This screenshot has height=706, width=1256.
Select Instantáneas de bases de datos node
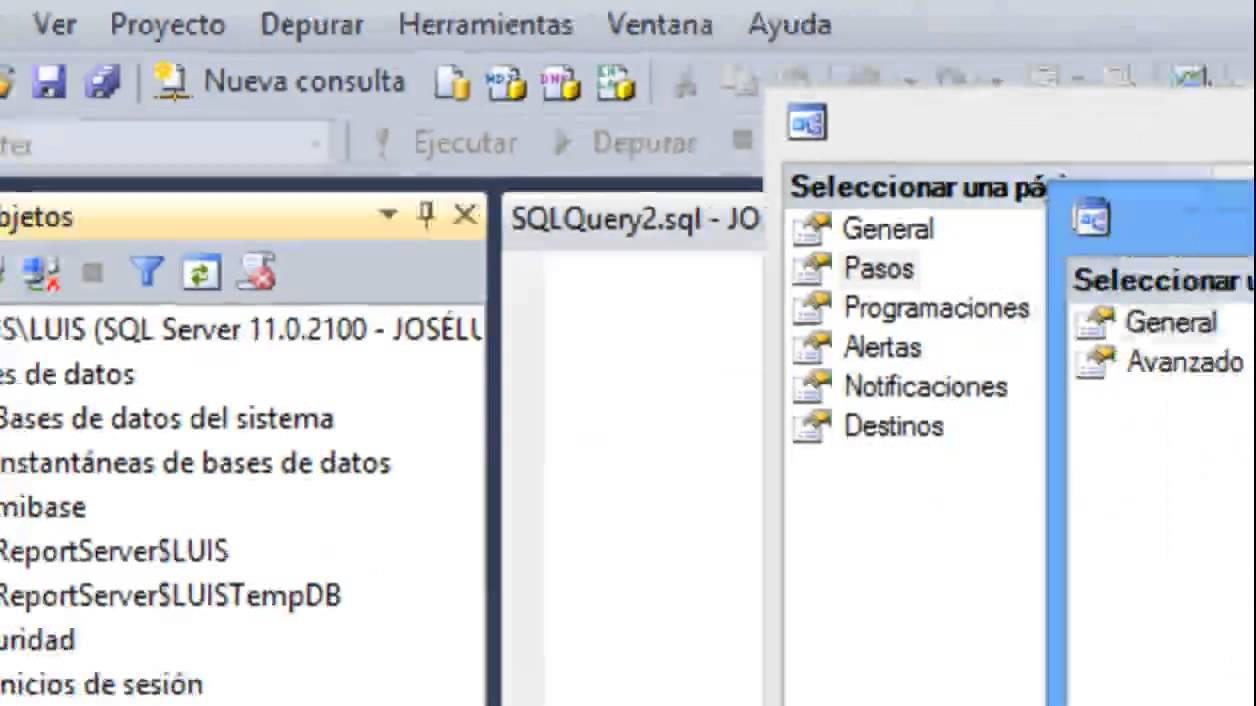195,463
